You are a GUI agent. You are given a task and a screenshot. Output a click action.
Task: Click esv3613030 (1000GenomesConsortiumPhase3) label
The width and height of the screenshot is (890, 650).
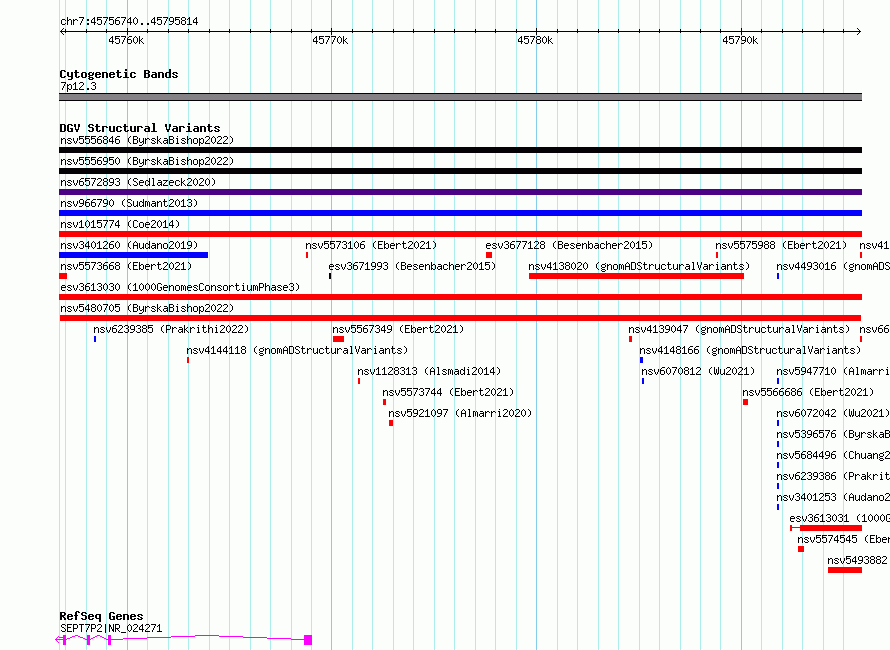tap(180, 287)
